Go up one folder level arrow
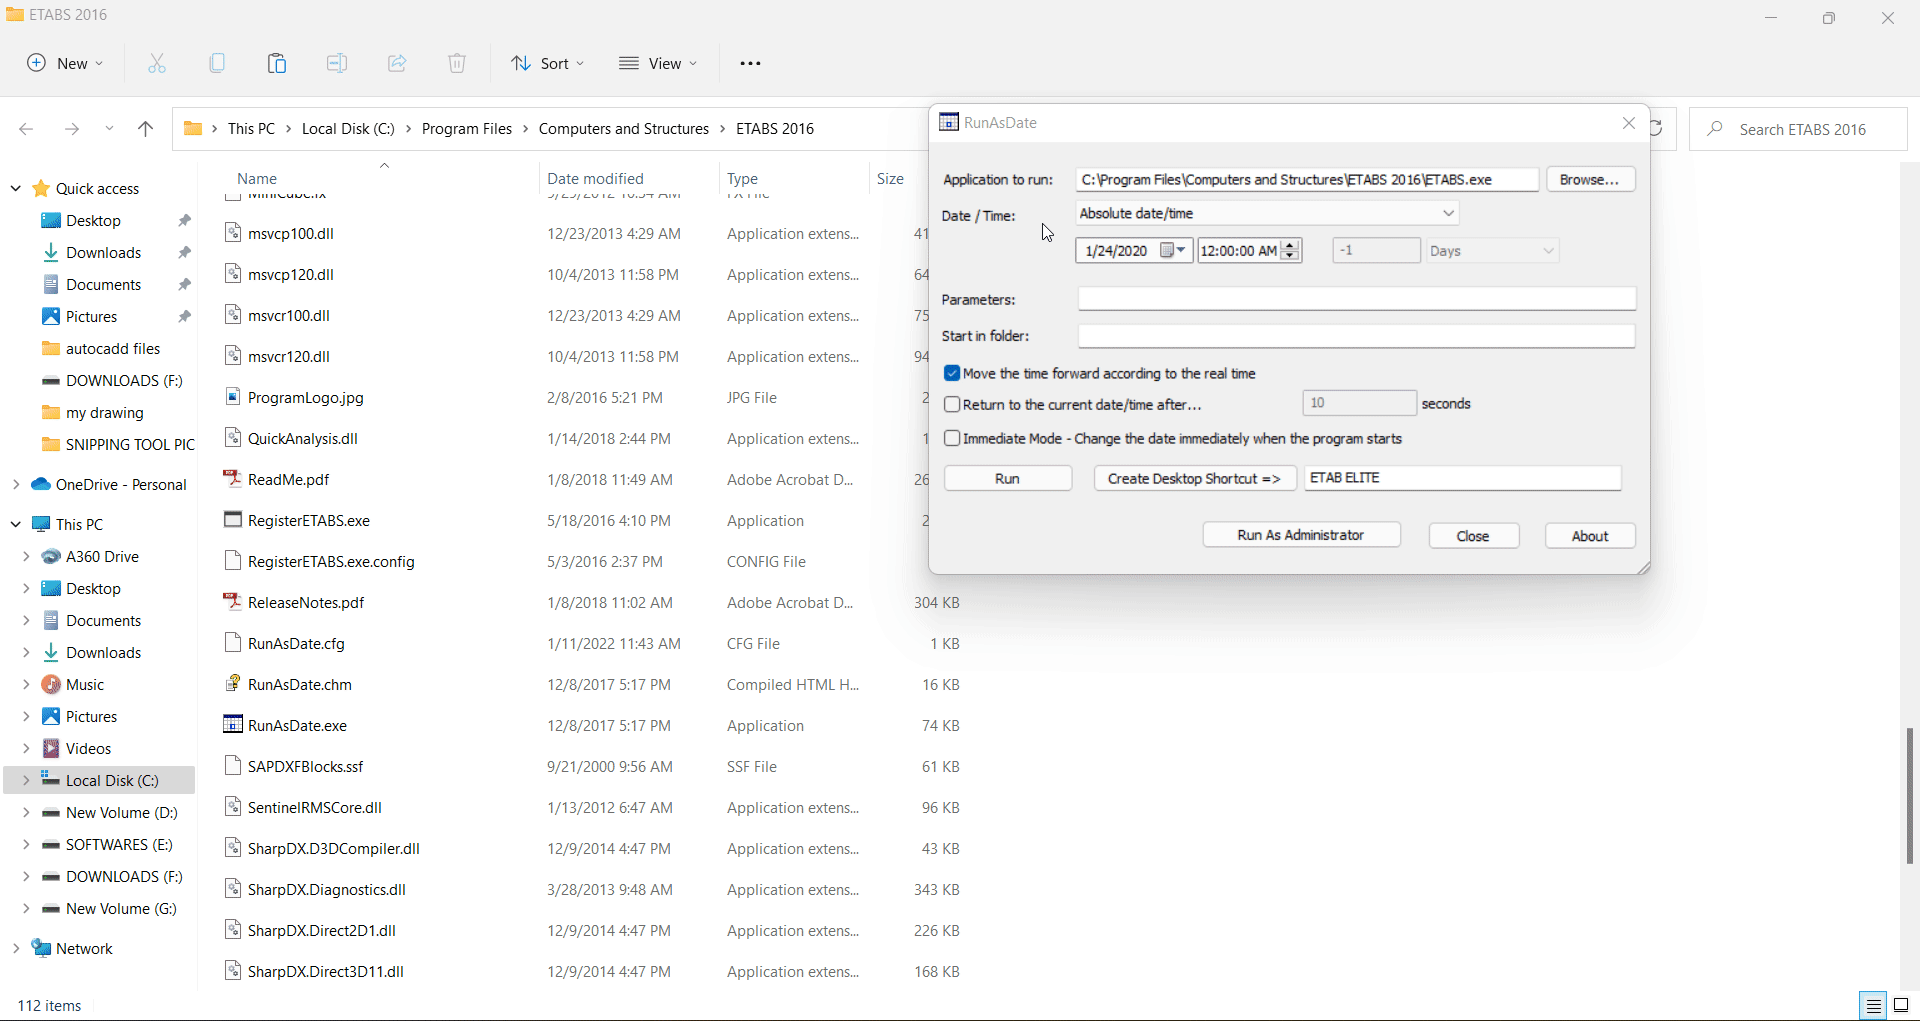This screenshot has width=1920, height=1021. (145, 129)
